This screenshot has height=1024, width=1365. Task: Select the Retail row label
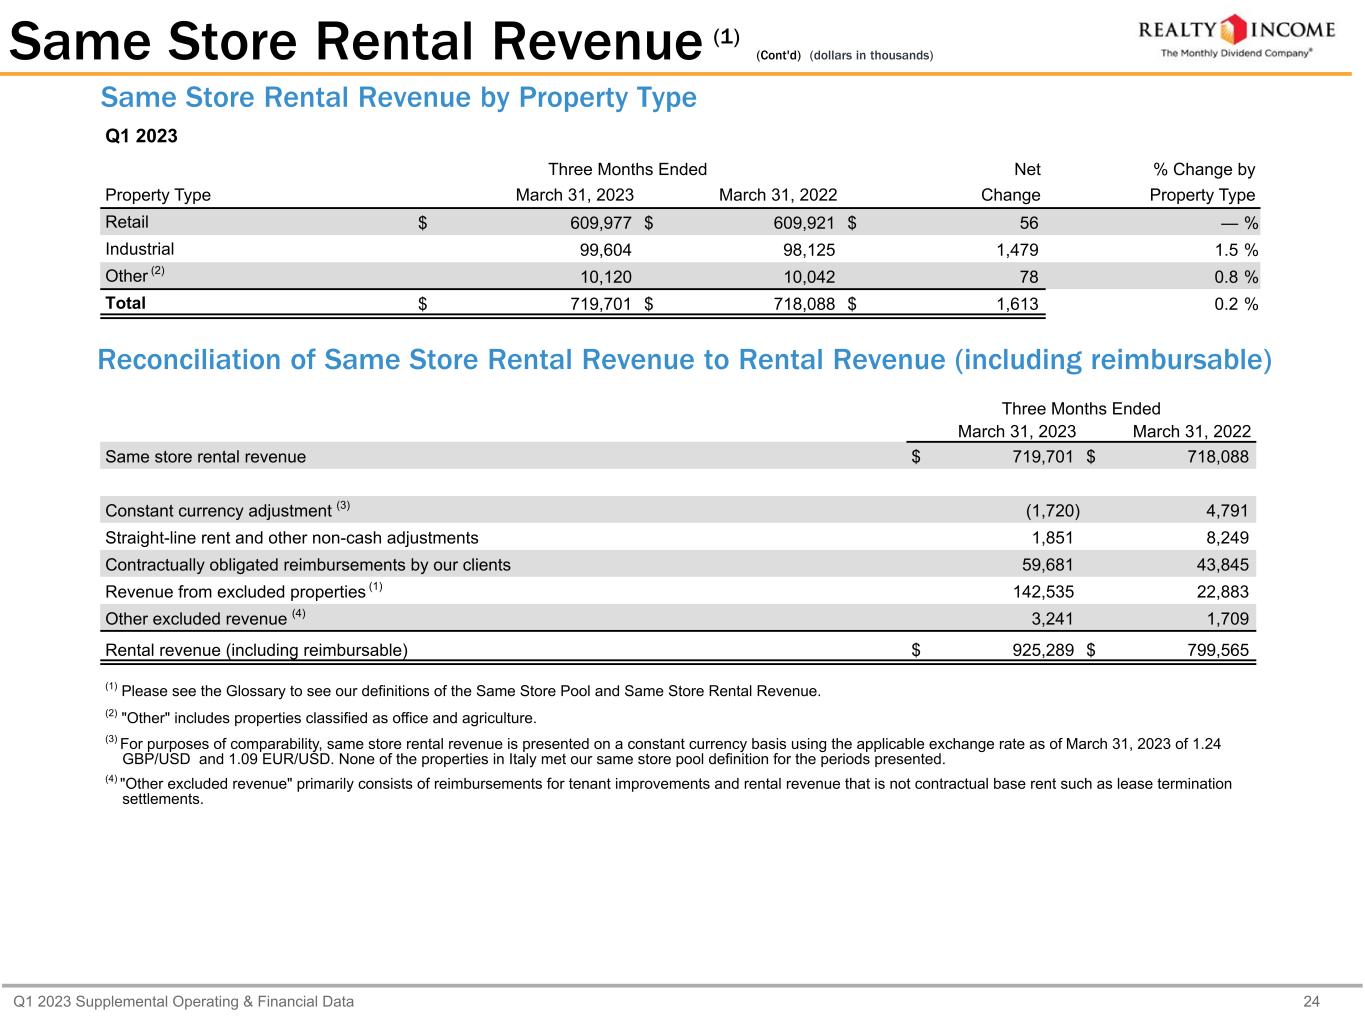point(127,222)
